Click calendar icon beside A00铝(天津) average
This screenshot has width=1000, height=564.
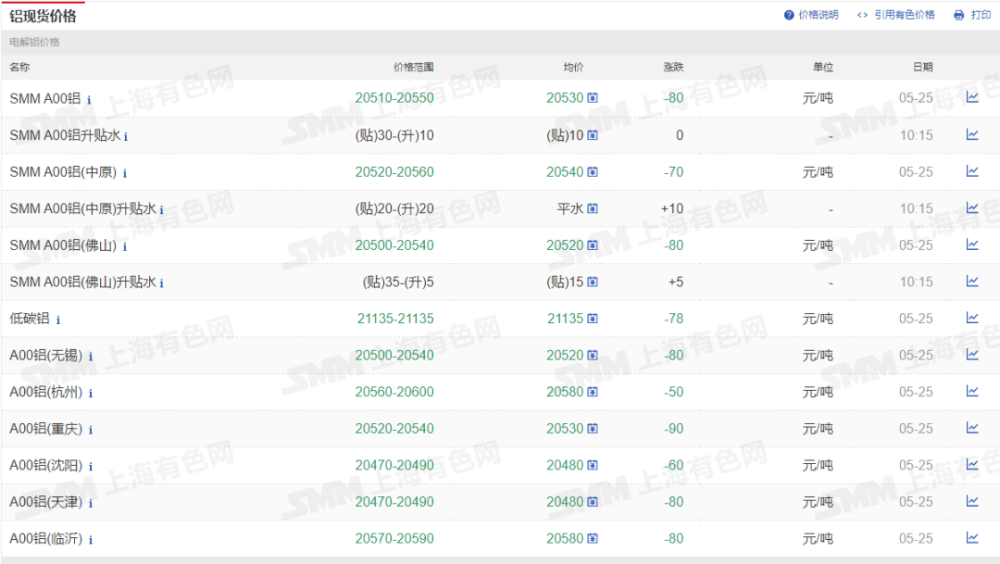[592, 501]
